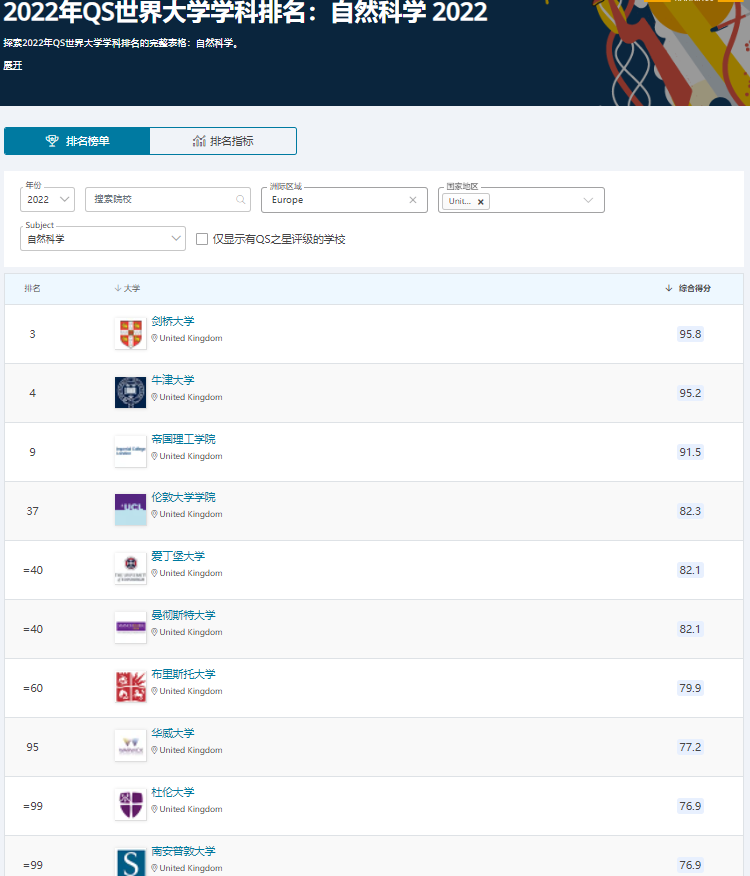Enable only QS Stars rated schools checkbox
Screen dimensions: 750x876
[202, 239]
